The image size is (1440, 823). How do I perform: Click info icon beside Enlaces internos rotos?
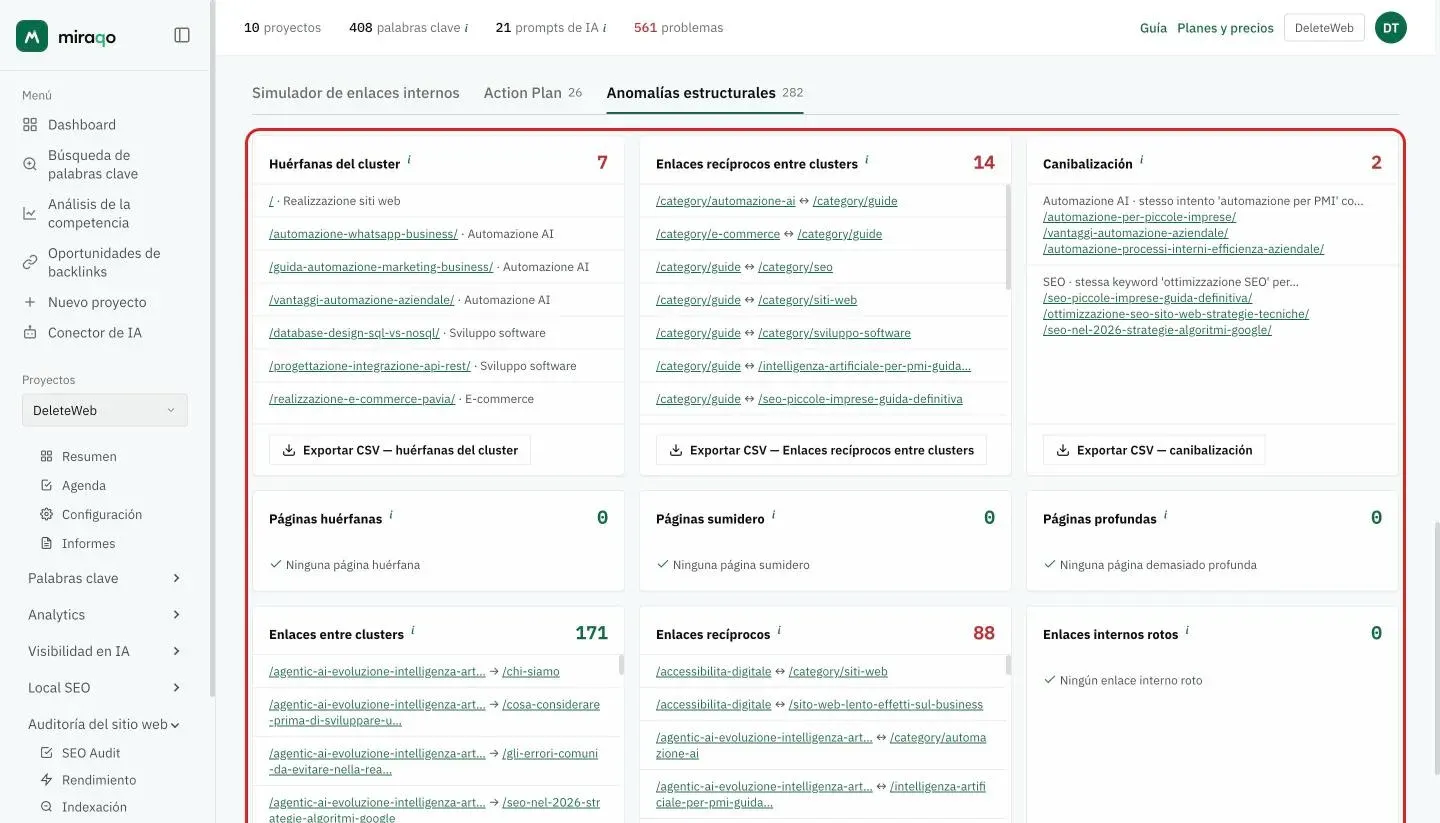coord(1187,631)
